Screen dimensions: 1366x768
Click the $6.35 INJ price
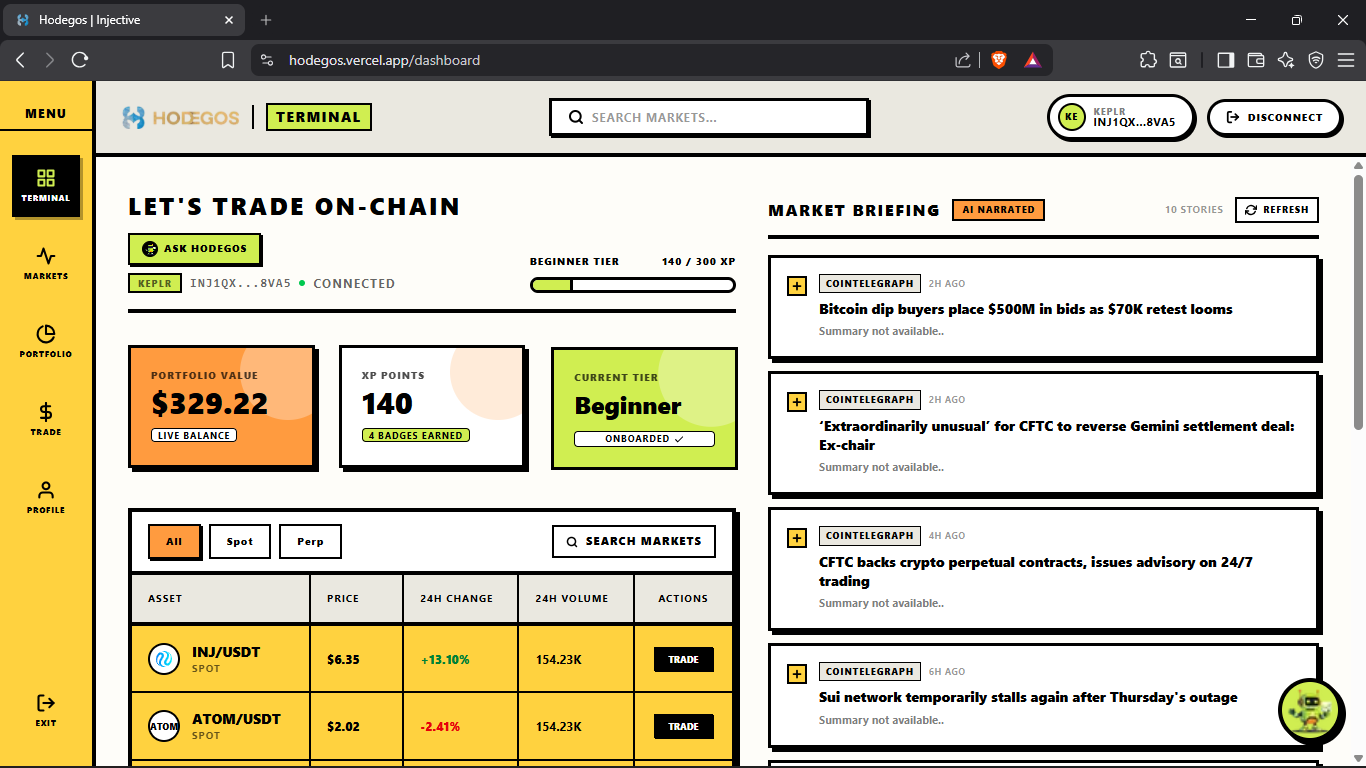click(343, 660)
